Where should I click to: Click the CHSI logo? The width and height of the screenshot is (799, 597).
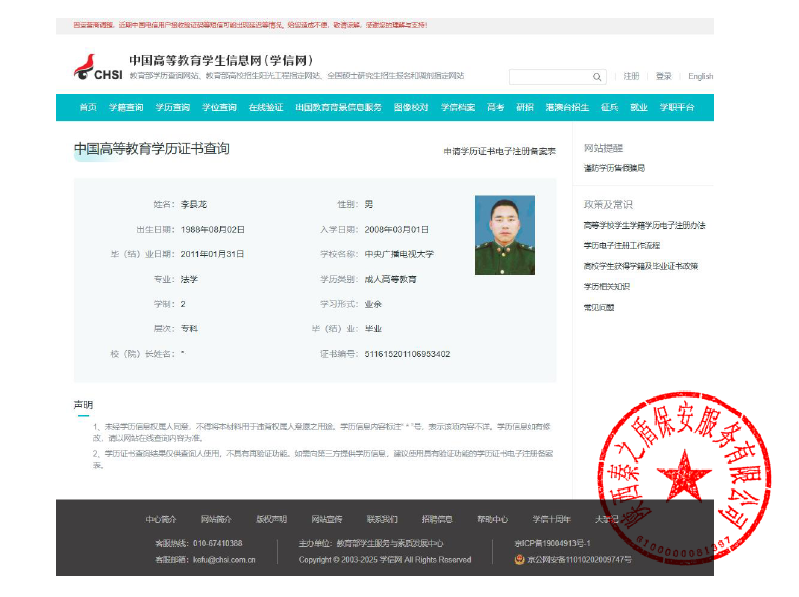pos(98,67)
